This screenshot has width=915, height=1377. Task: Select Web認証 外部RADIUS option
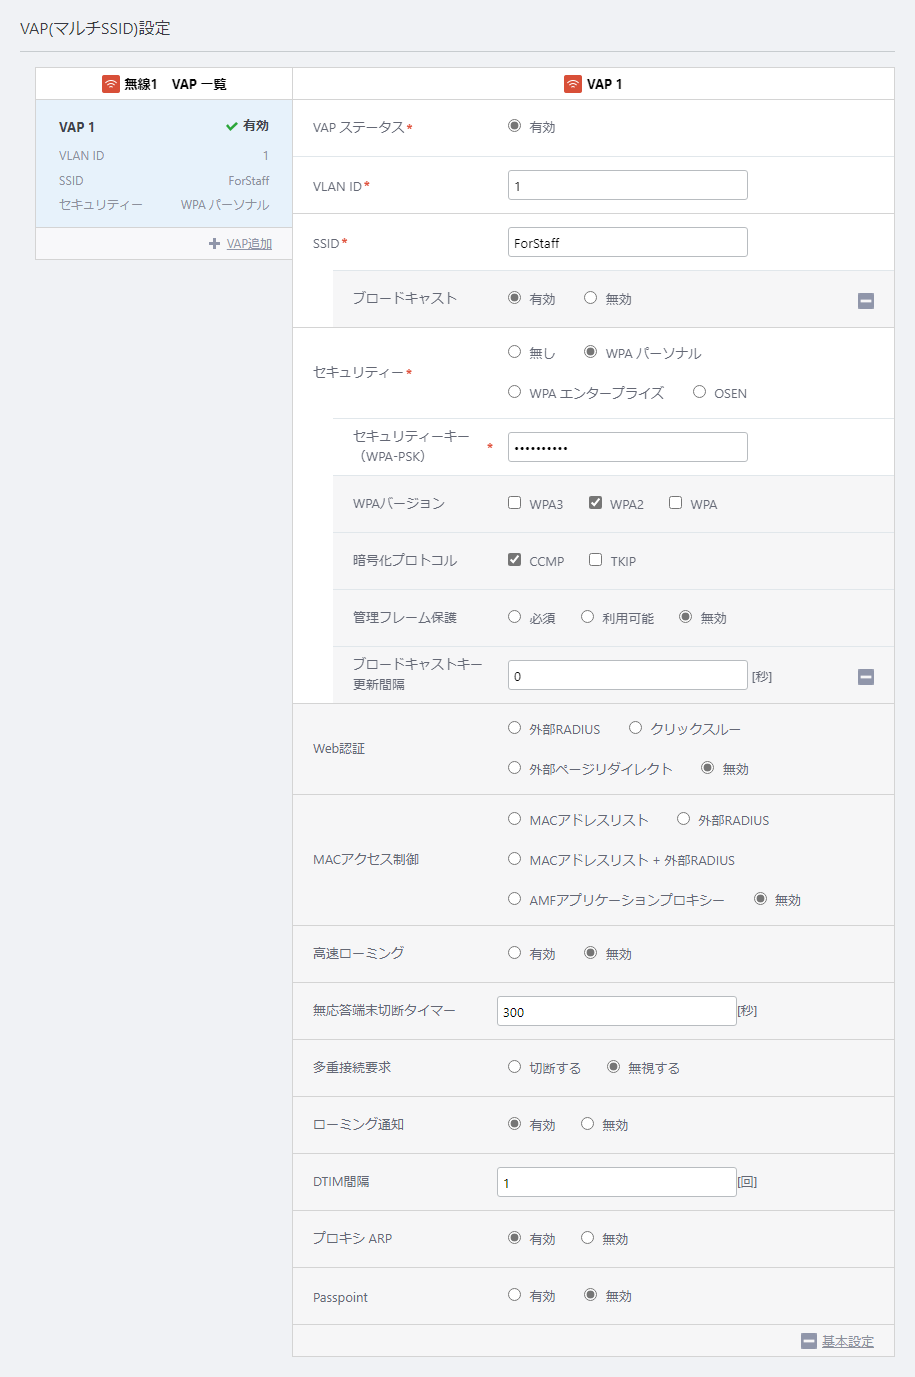click(514, 728)
